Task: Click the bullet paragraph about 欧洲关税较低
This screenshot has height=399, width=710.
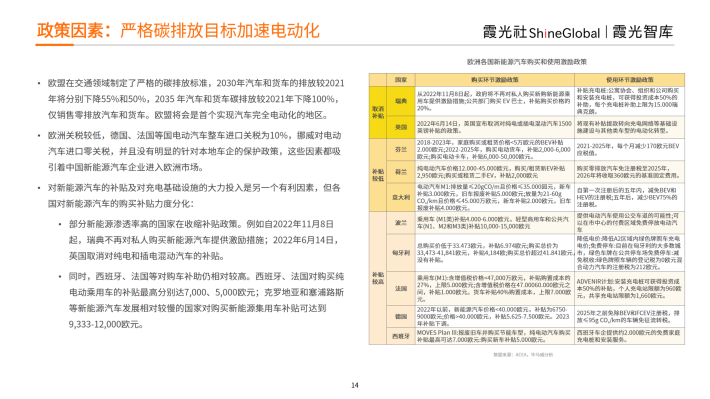Action: pyautogui.click(x=195, y=151)
